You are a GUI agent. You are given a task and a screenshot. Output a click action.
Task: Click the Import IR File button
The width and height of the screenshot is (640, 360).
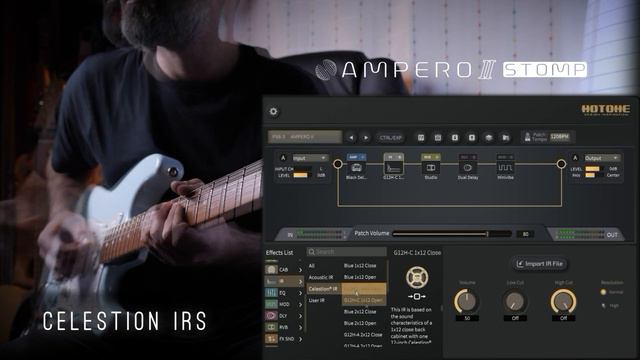click(x=540, y=264)
